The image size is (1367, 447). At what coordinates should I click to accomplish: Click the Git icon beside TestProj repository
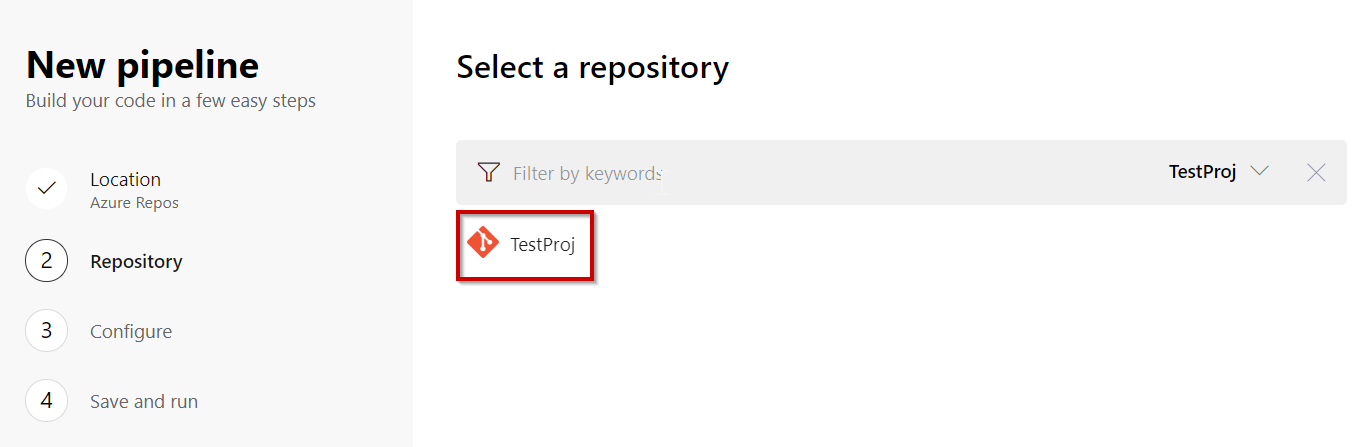tap(483, 244)
